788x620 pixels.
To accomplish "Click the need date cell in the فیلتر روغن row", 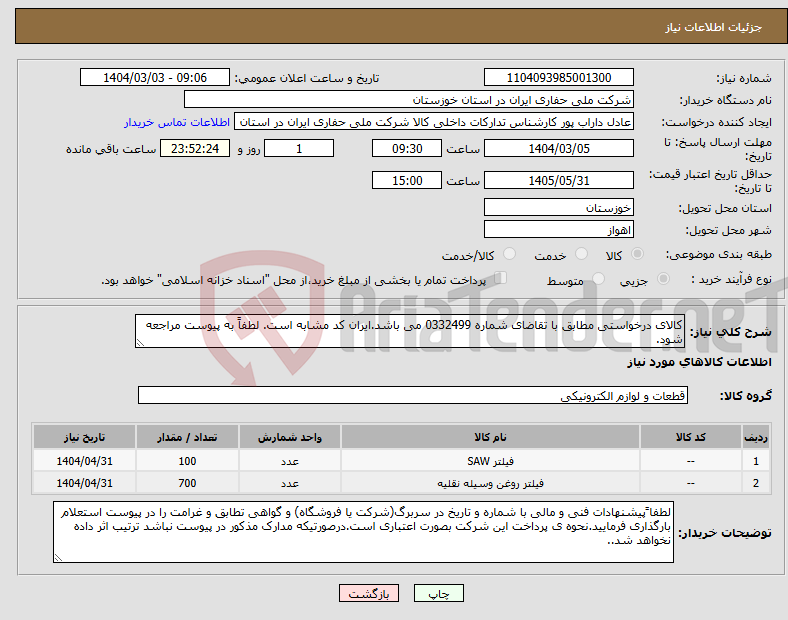I will tap(84, 483).
